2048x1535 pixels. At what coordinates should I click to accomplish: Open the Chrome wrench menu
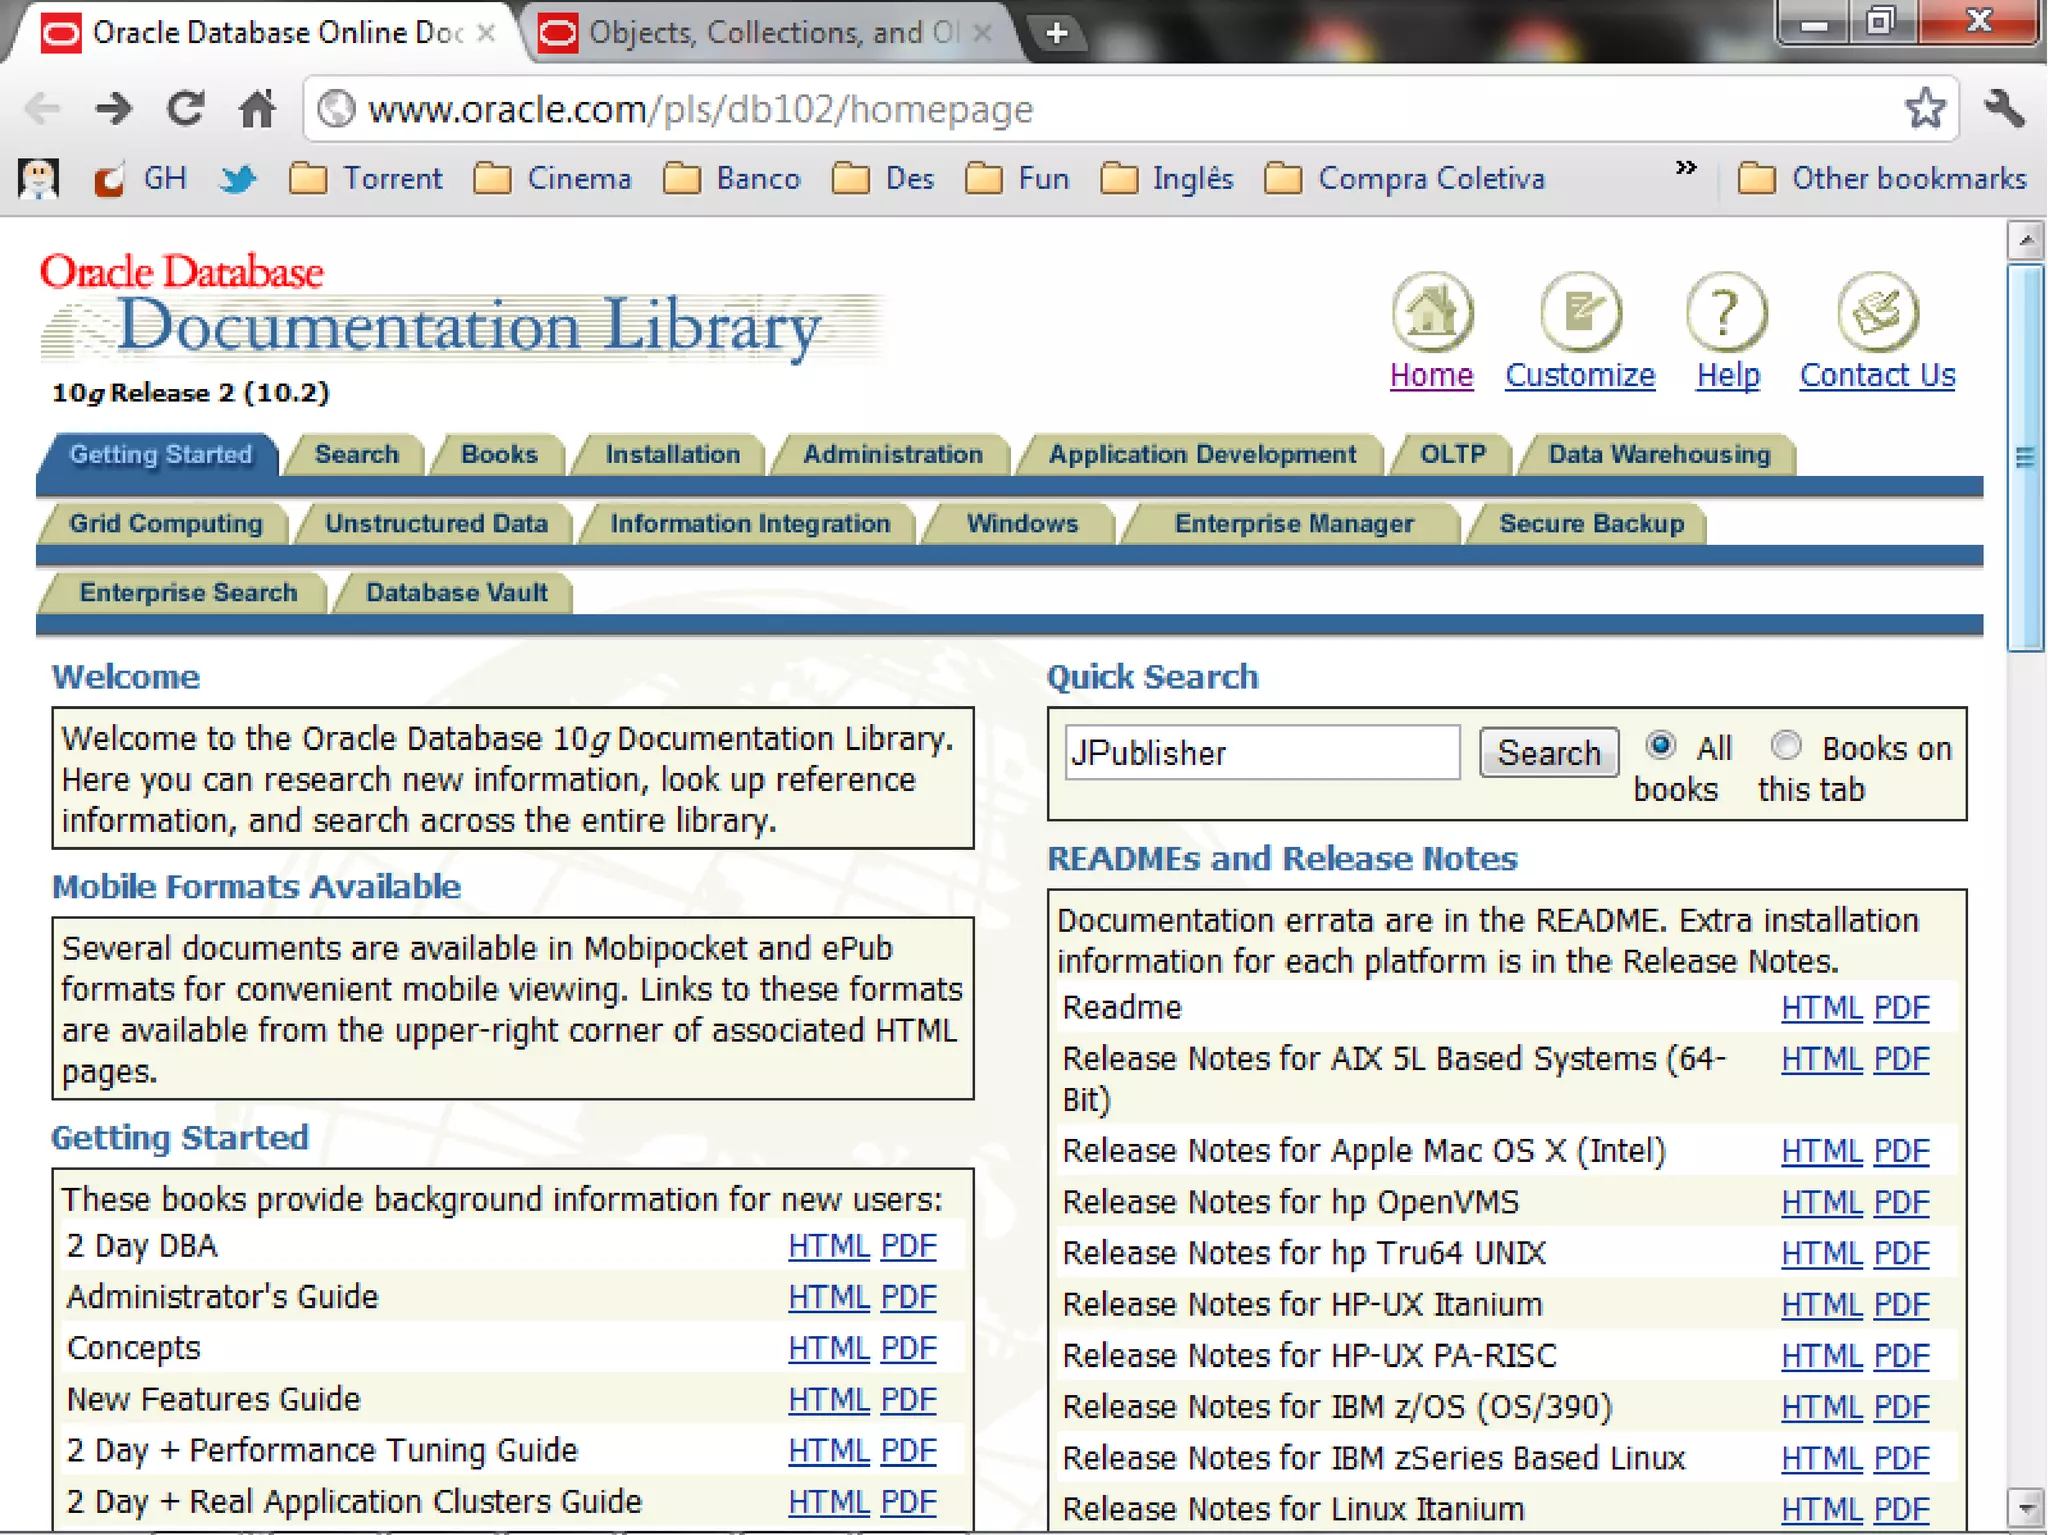point(2004,108)
